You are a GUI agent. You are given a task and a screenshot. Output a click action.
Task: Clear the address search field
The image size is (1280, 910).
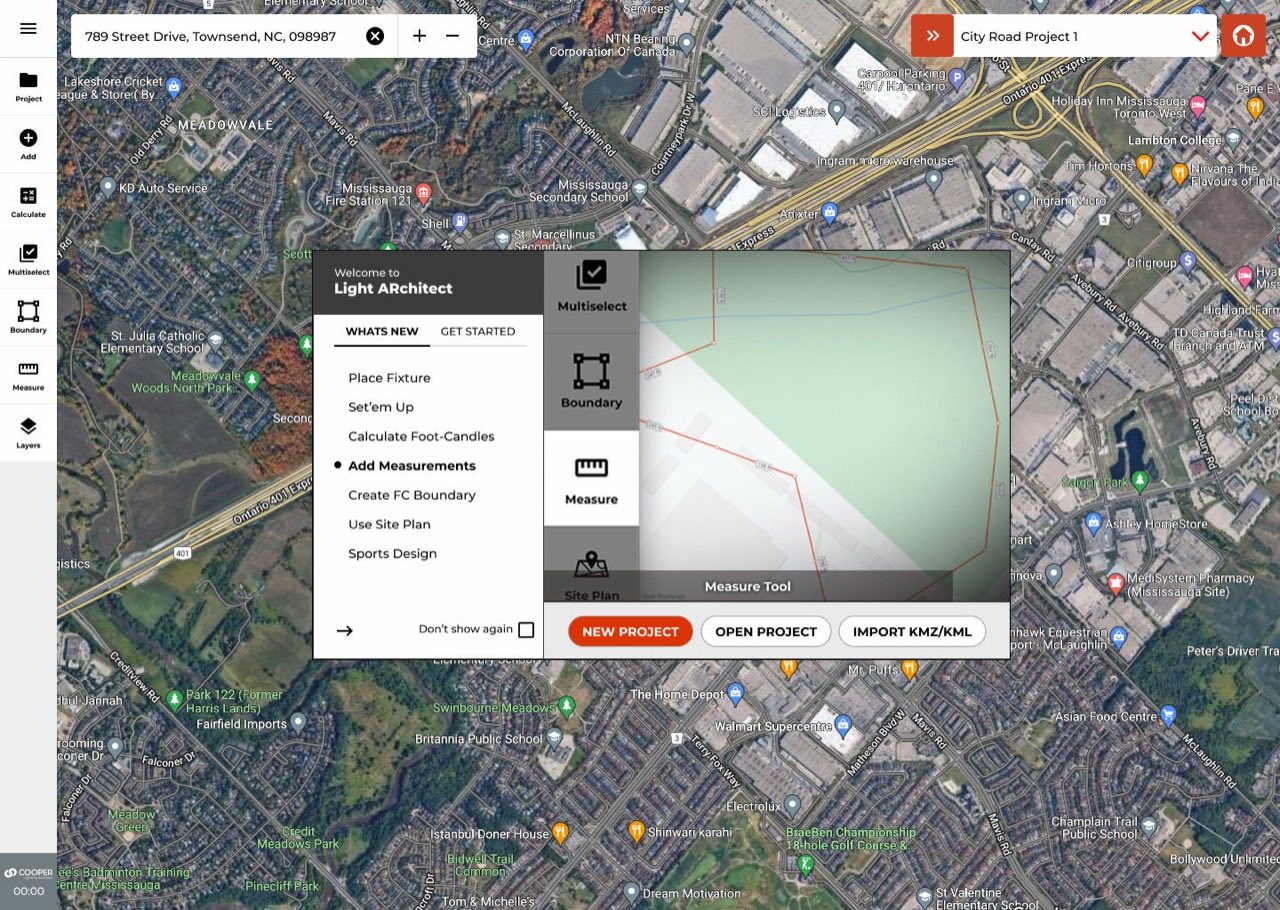375,36
